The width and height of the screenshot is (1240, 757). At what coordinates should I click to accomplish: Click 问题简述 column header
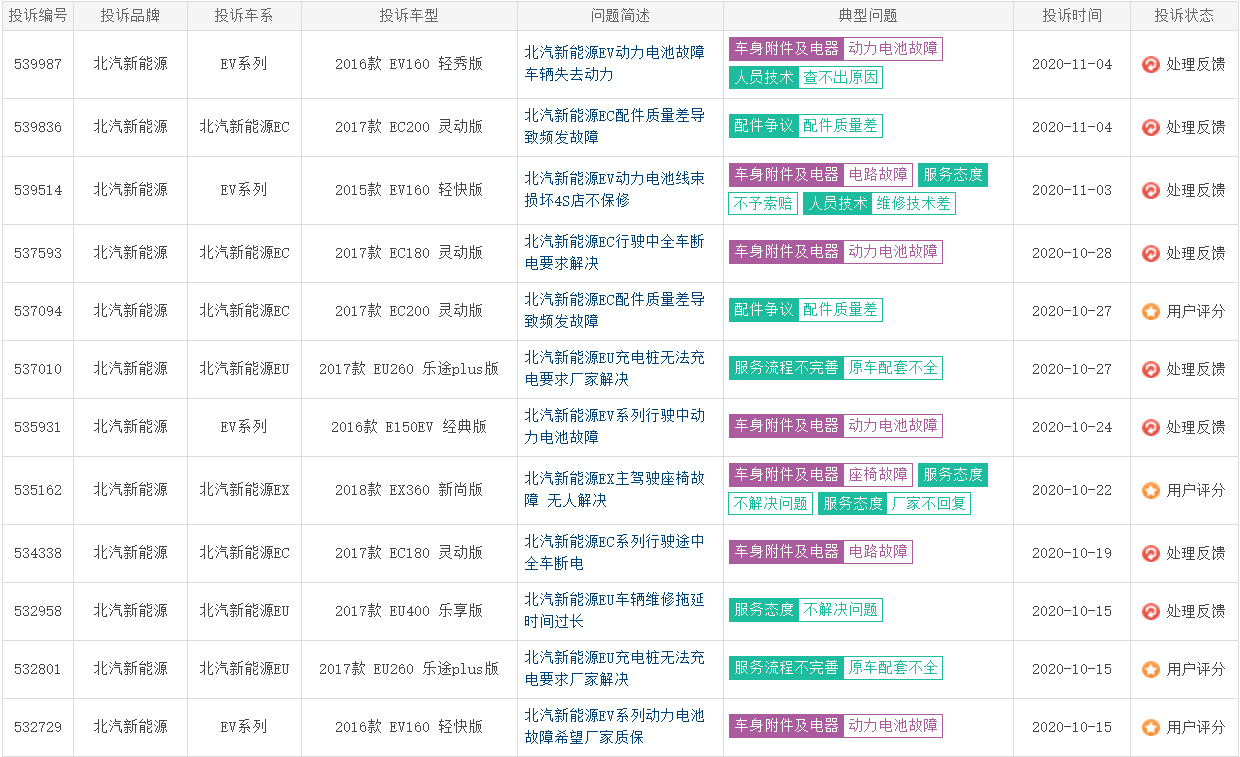pos(620,16)
